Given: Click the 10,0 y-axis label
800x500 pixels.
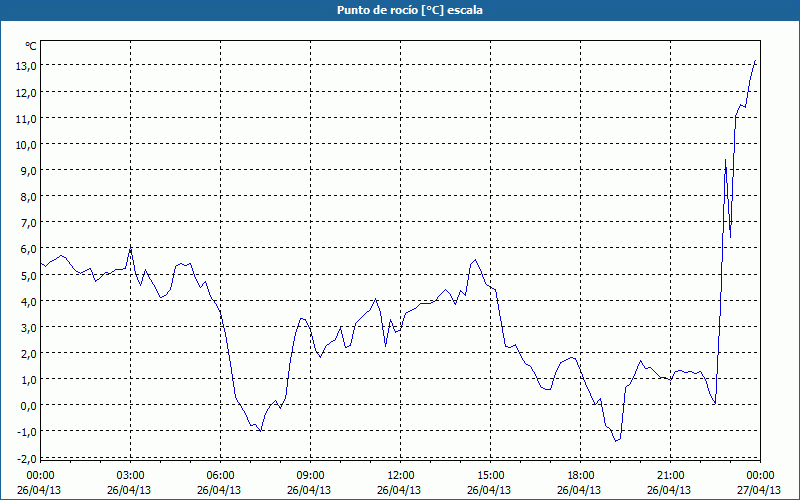Looking at the screenshot, I should [26, 145].
